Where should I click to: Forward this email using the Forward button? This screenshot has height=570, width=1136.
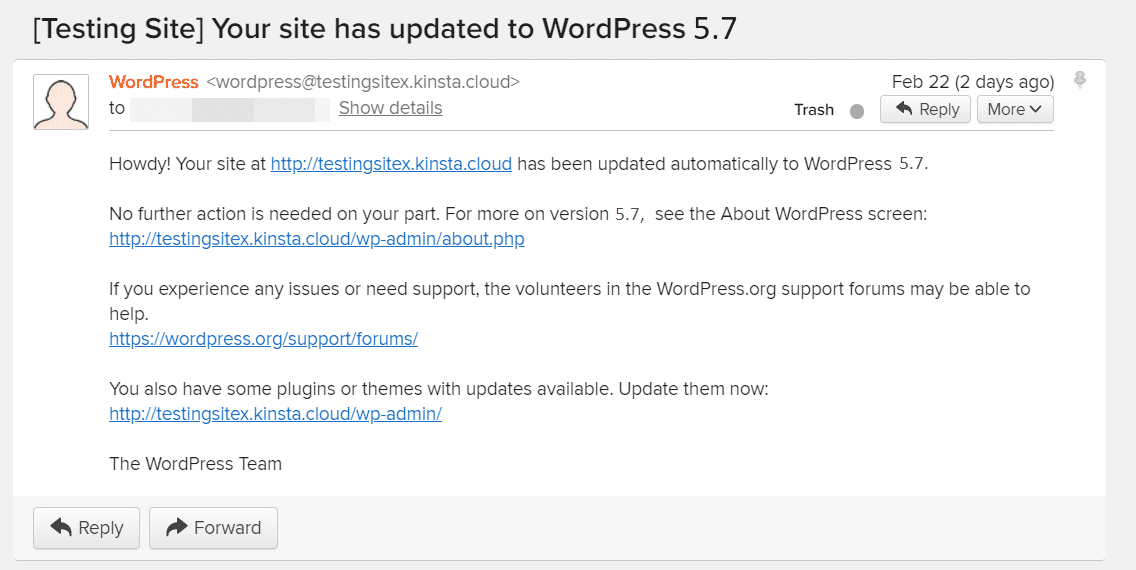[213, 528]
